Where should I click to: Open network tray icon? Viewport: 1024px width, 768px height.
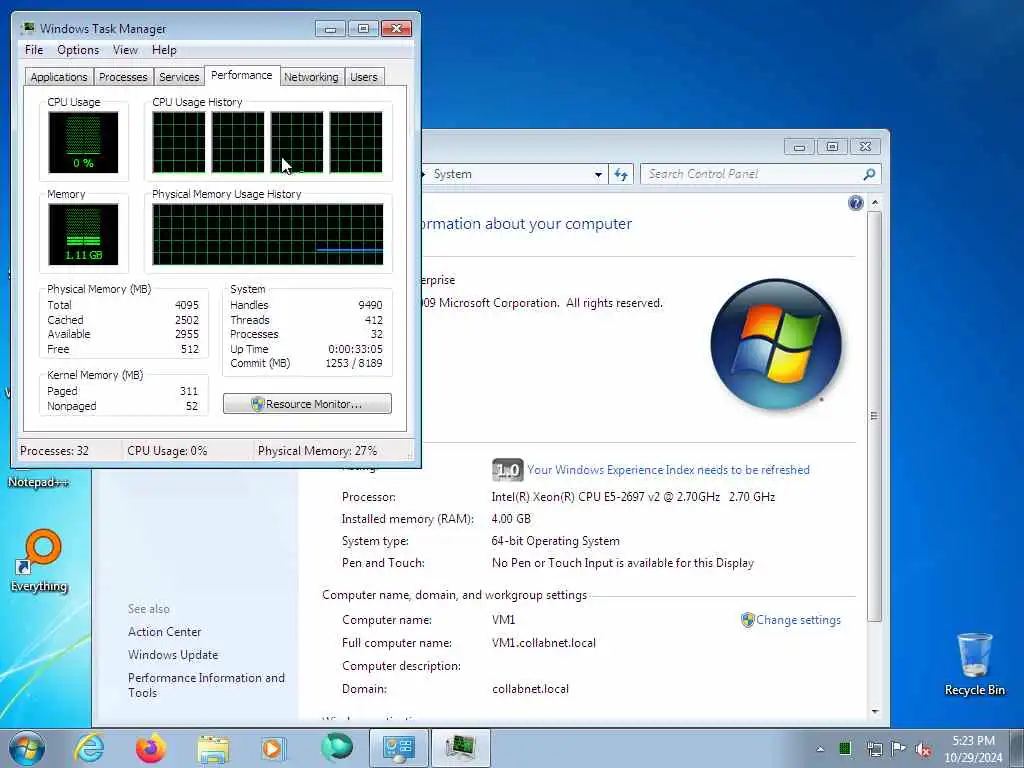point(874,749)
